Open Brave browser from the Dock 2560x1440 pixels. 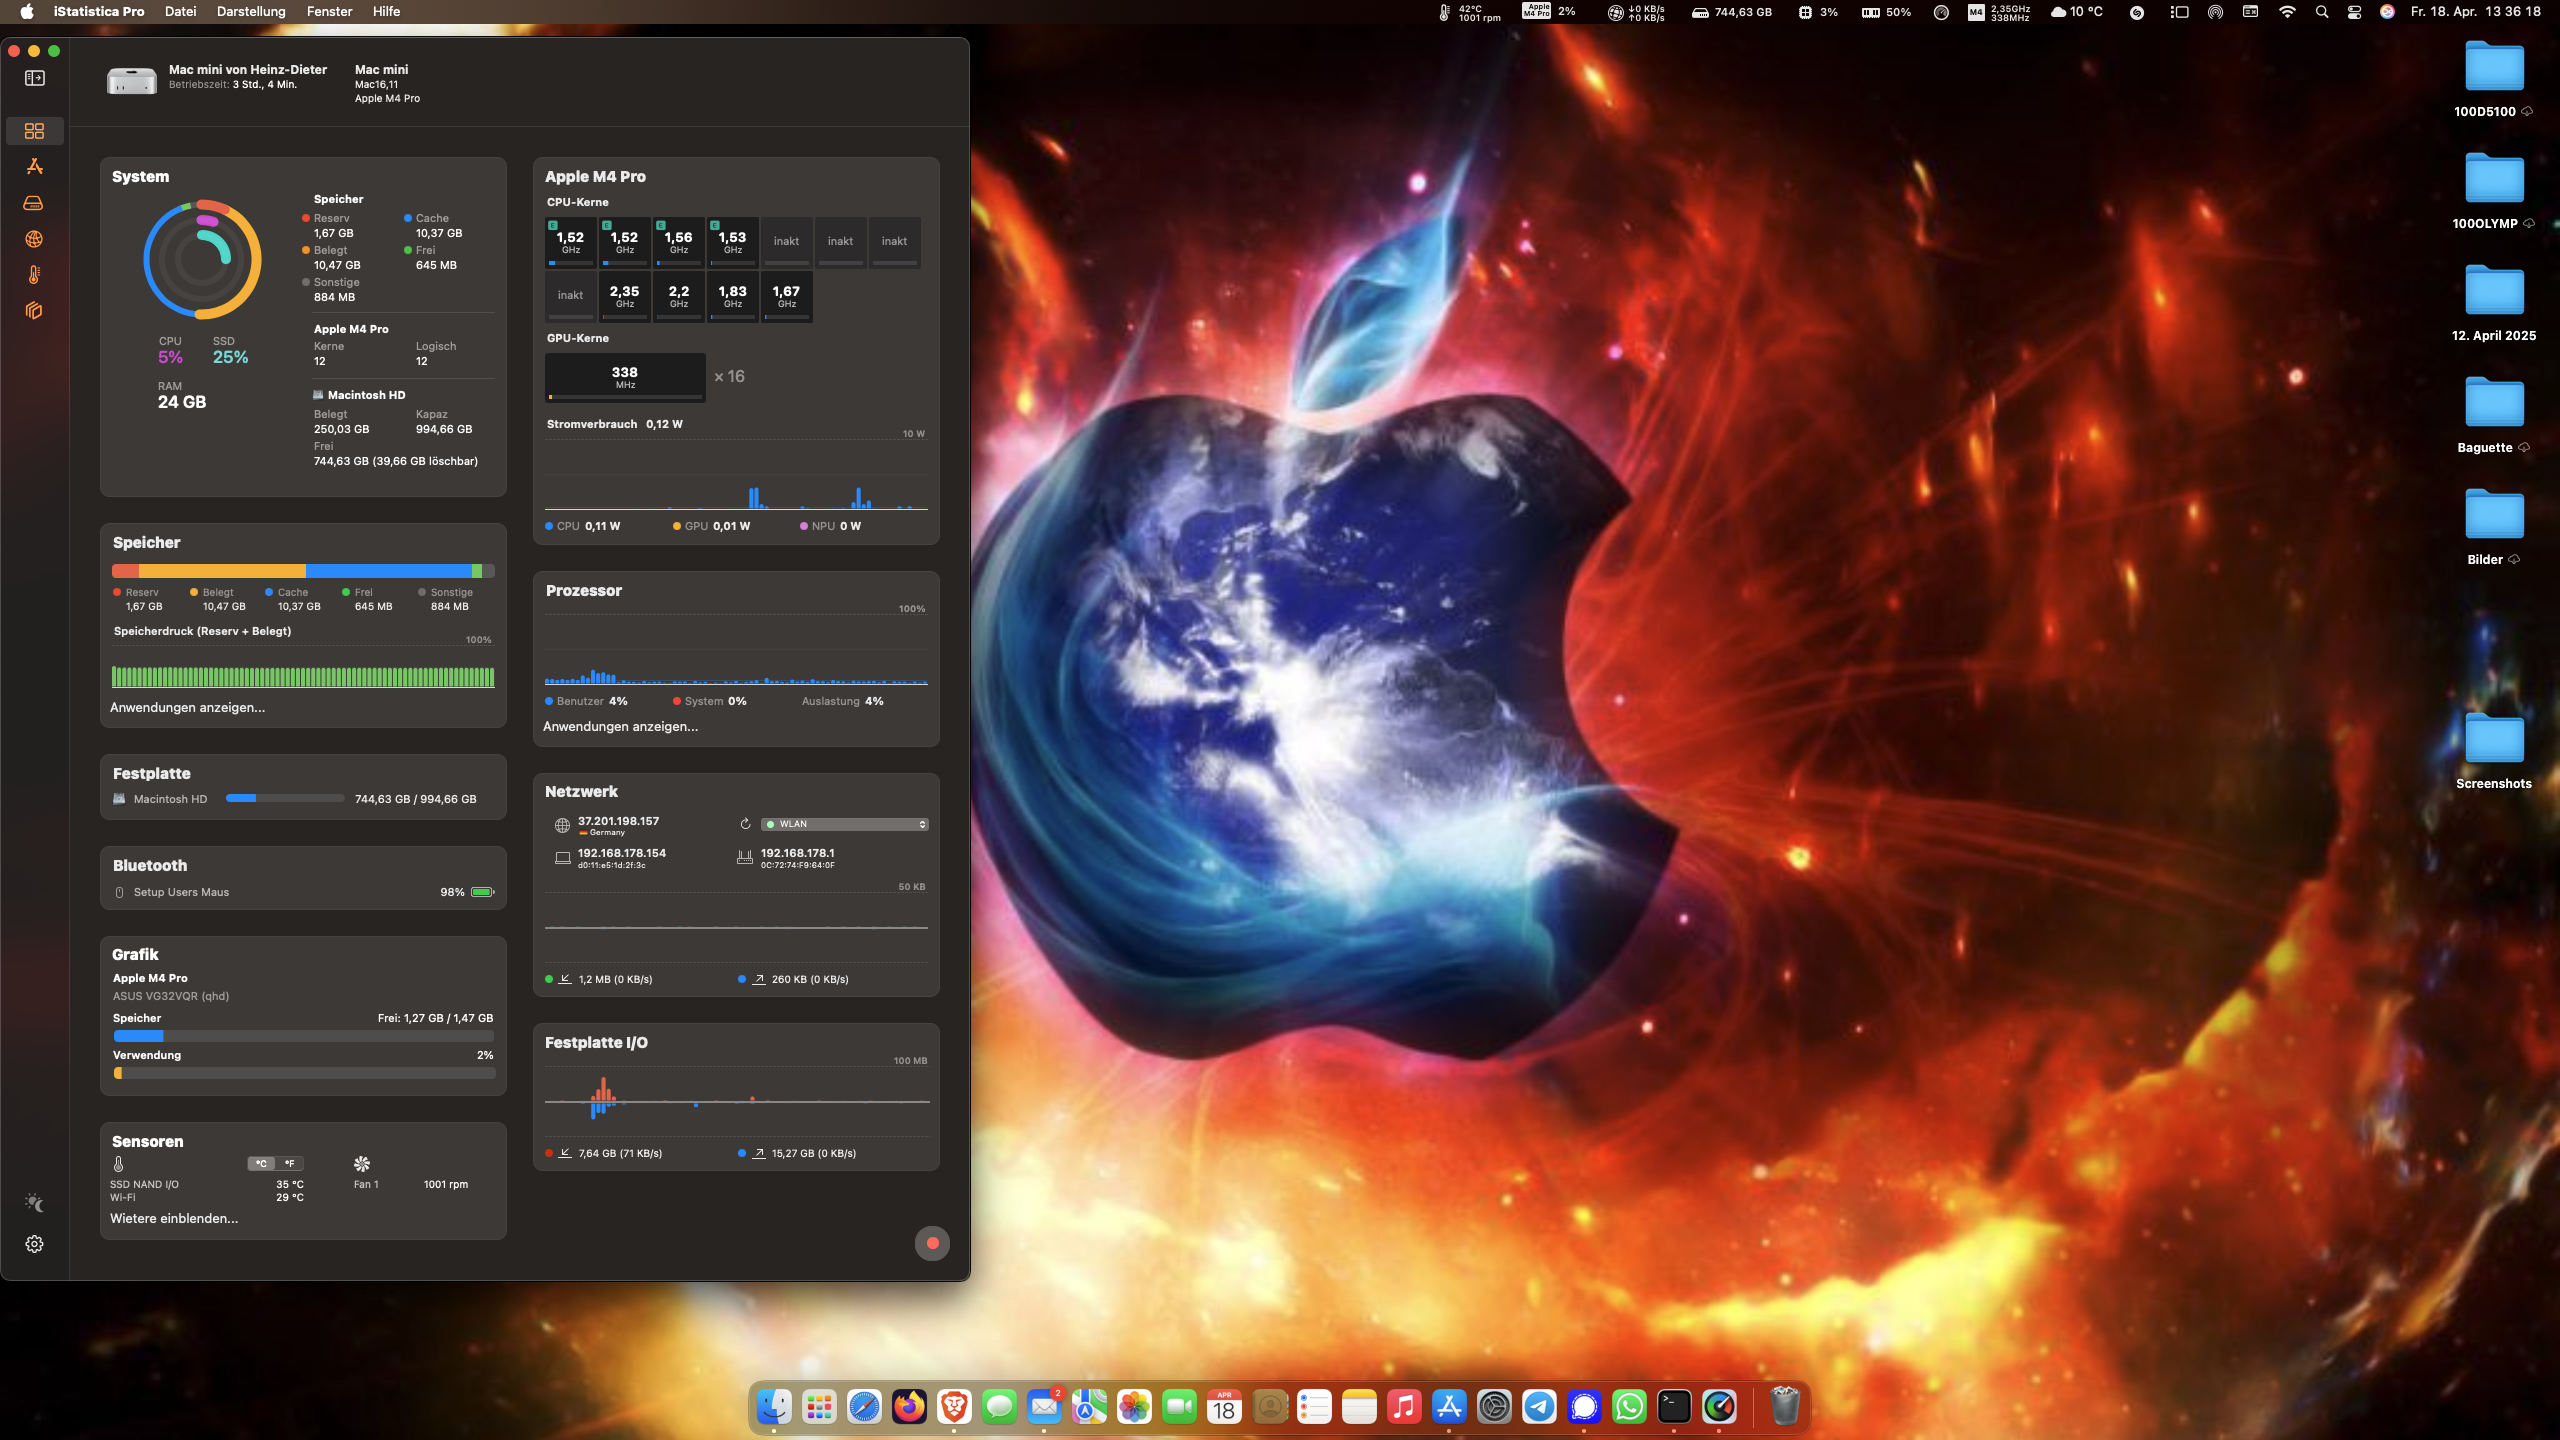pyautogui.click(x=954, y=1407)
